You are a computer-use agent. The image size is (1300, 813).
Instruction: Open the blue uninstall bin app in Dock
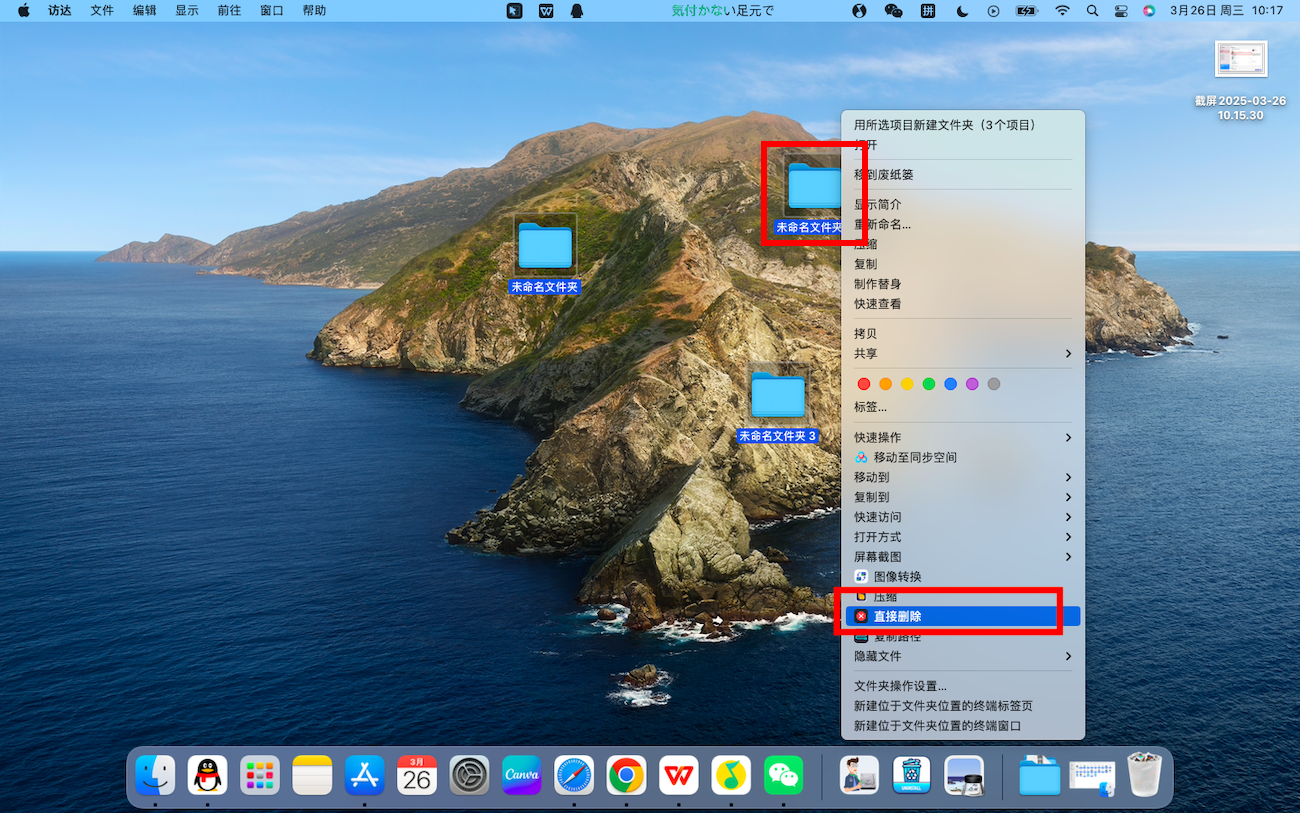click(912, 775)
